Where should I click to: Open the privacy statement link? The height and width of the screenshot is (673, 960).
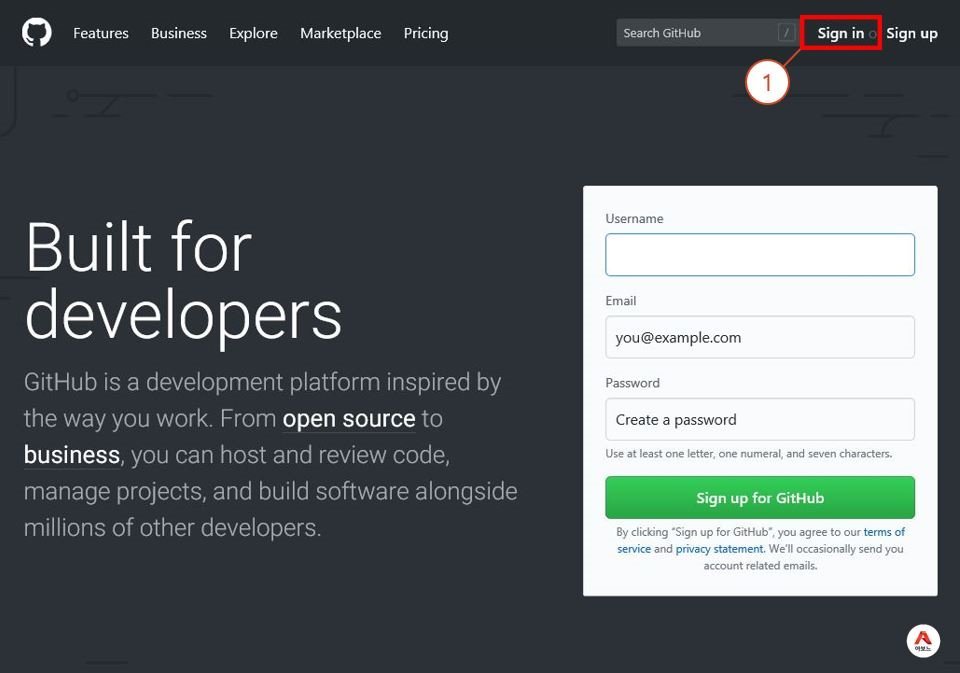(x=719, y=549)
